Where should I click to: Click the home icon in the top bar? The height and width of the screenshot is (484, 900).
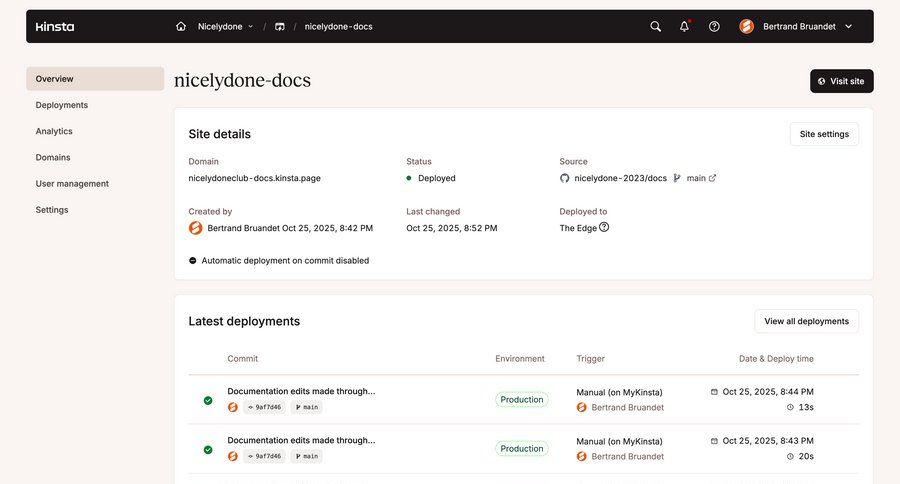(x=181, y=27)
